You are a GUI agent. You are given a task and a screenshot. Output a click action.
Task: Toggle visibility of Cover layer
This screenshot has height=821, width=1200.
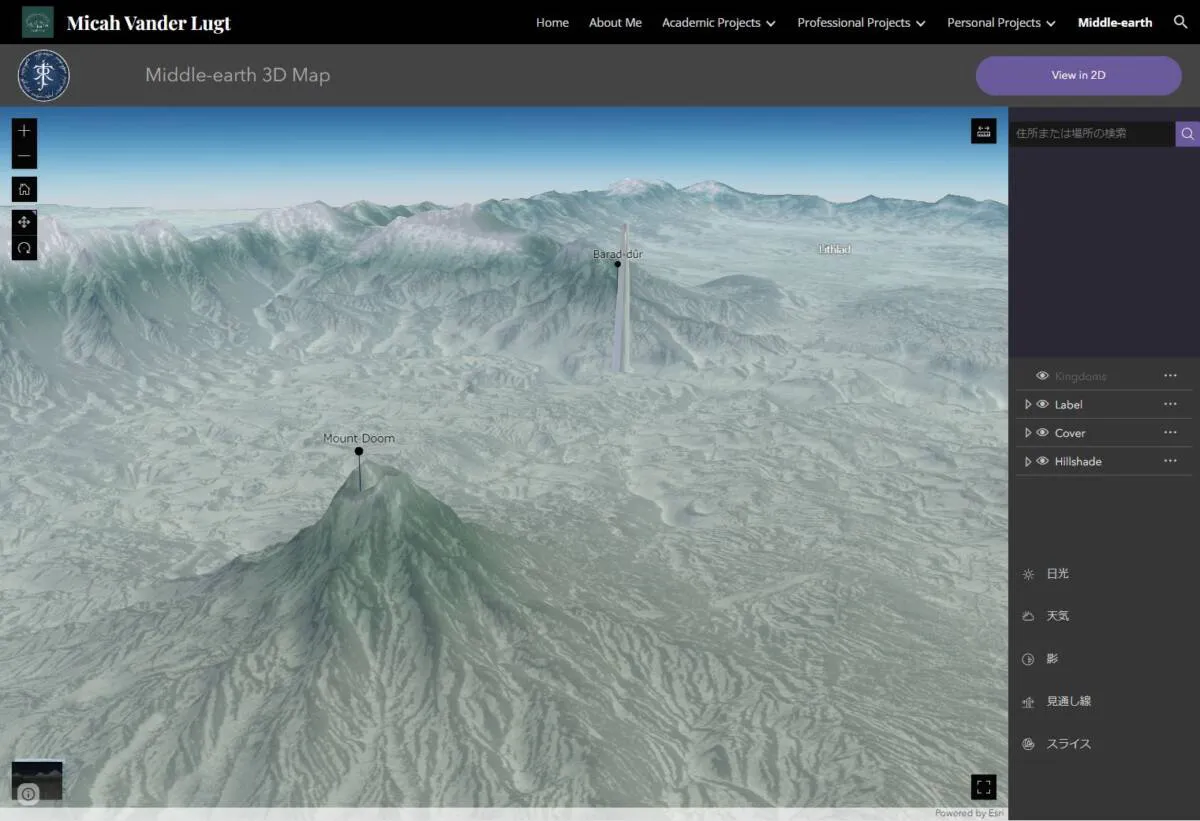pos(1042,433)
